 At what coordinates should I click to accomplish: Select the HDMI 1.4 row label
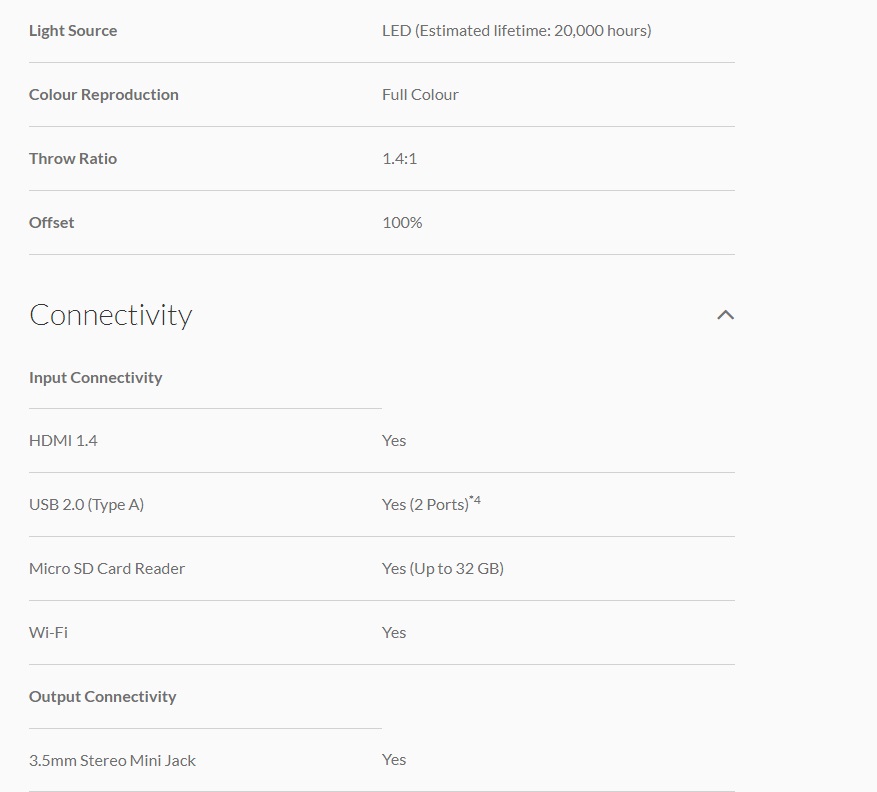tap(63, 441)
